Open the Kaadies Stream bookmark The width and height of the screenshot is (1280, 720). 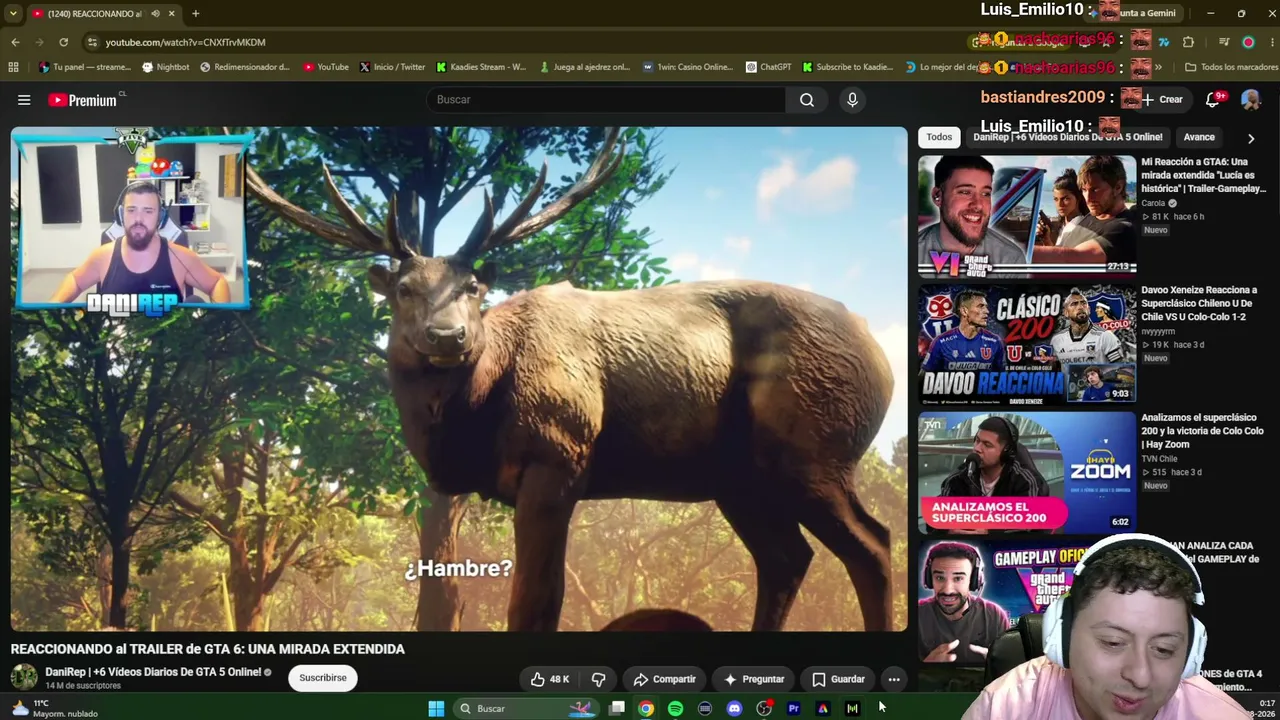(481, 67)
